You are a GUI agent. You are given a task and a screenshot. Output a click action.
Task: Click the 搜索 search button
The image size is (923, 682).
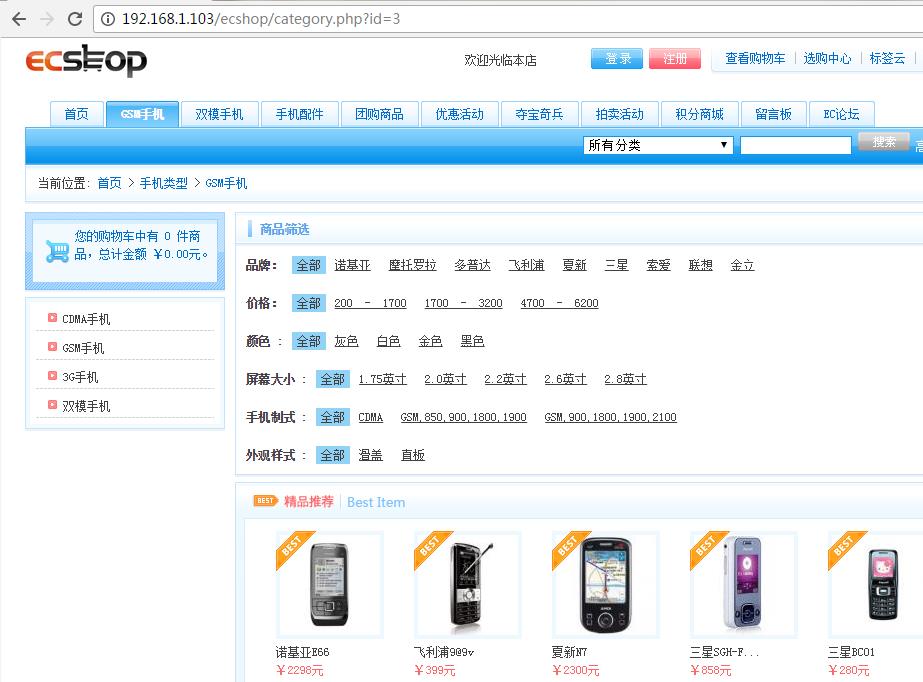884,142
